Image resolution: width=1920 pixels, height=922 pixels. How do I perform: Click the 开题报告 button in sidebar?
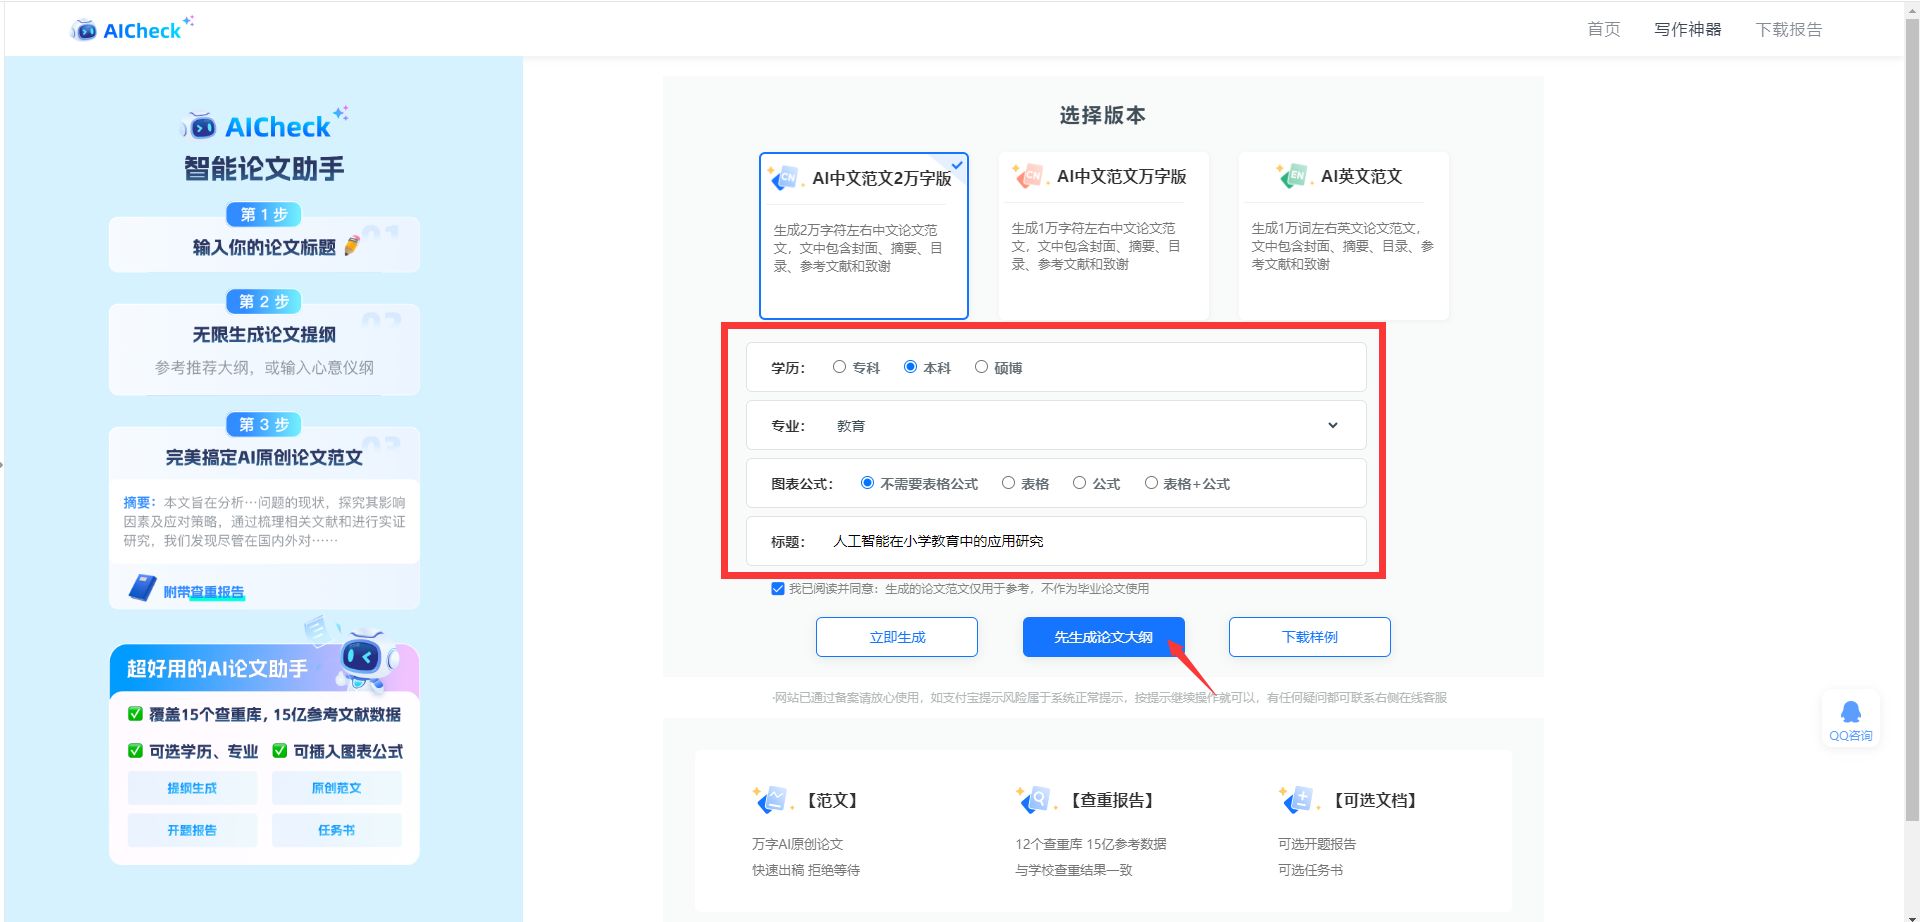192,830
